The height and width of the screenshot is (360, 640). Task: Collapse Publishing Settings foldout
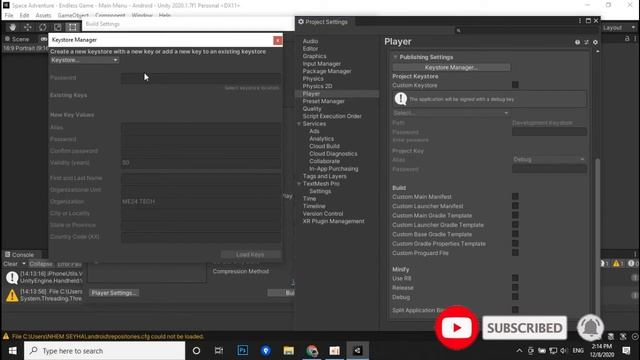pyautogui.click(x=395, y=57)
